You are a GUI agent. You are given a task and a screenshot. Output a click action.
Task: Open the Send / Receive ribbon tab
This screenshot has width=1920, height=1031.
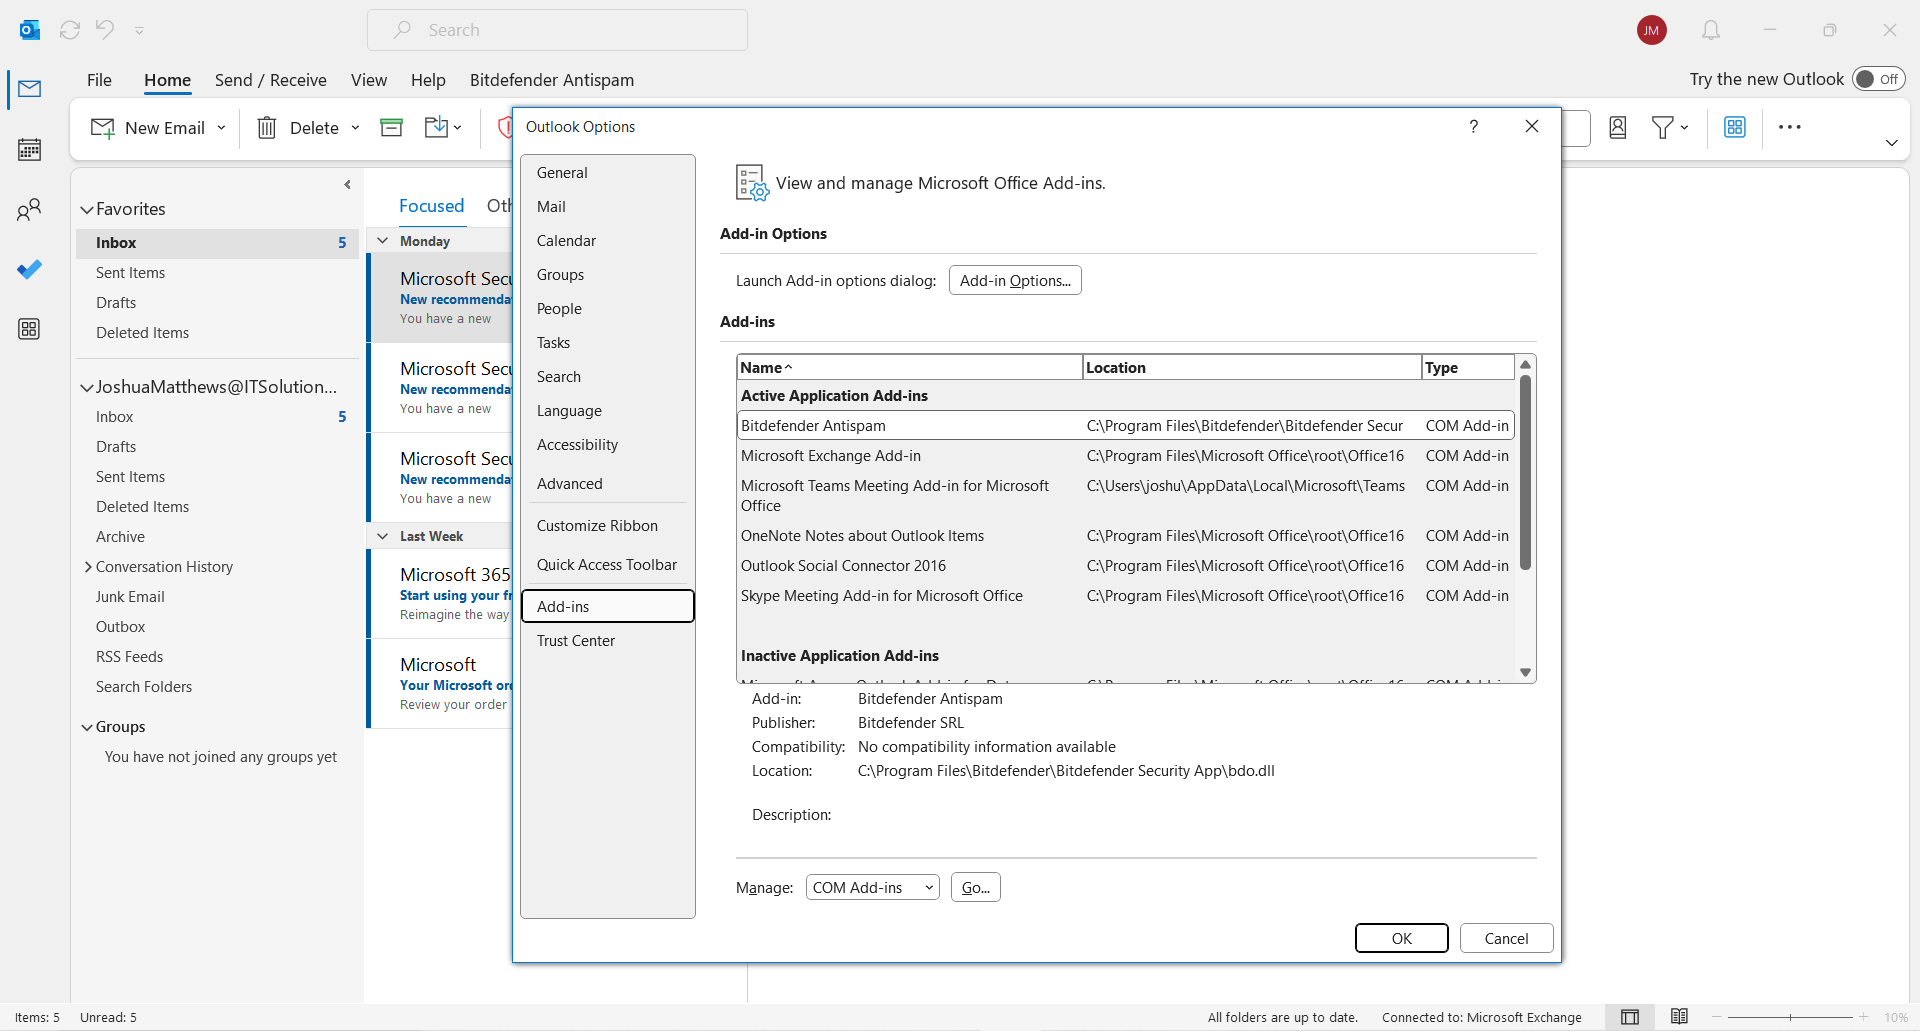271,80
